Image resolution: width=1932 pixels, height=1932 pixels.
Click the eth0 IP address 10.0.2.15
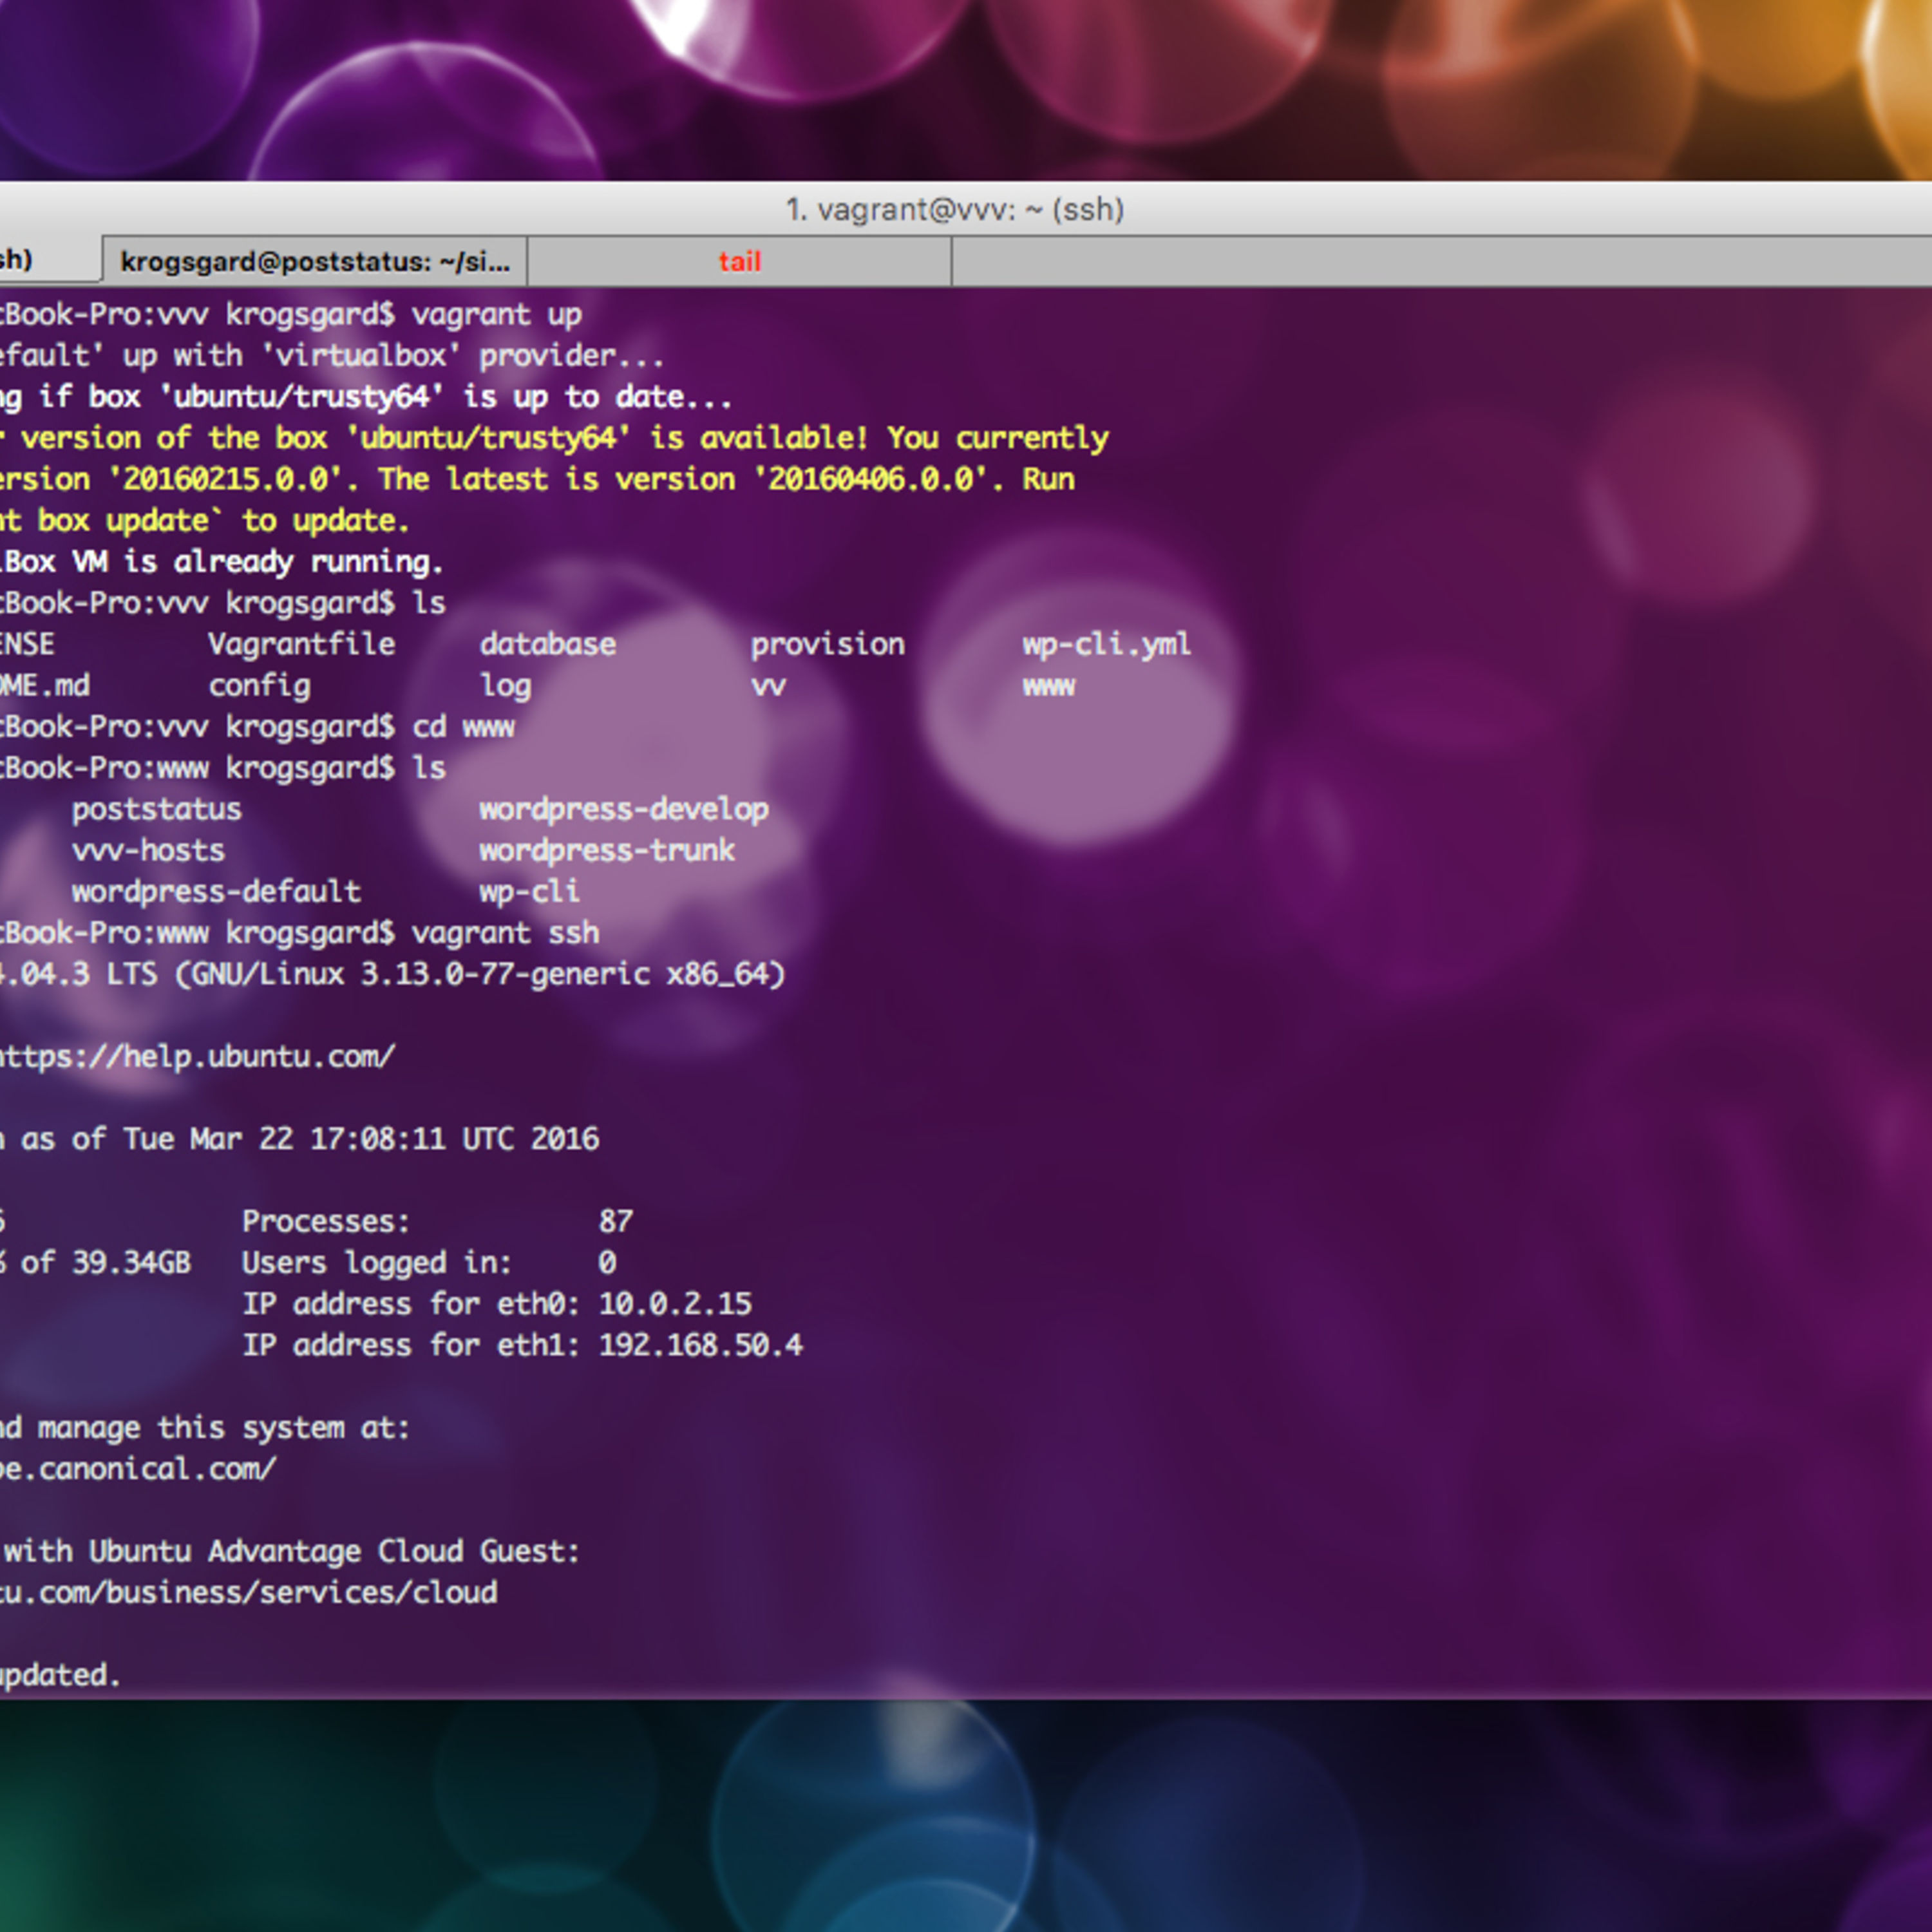tap(675, 1304)
